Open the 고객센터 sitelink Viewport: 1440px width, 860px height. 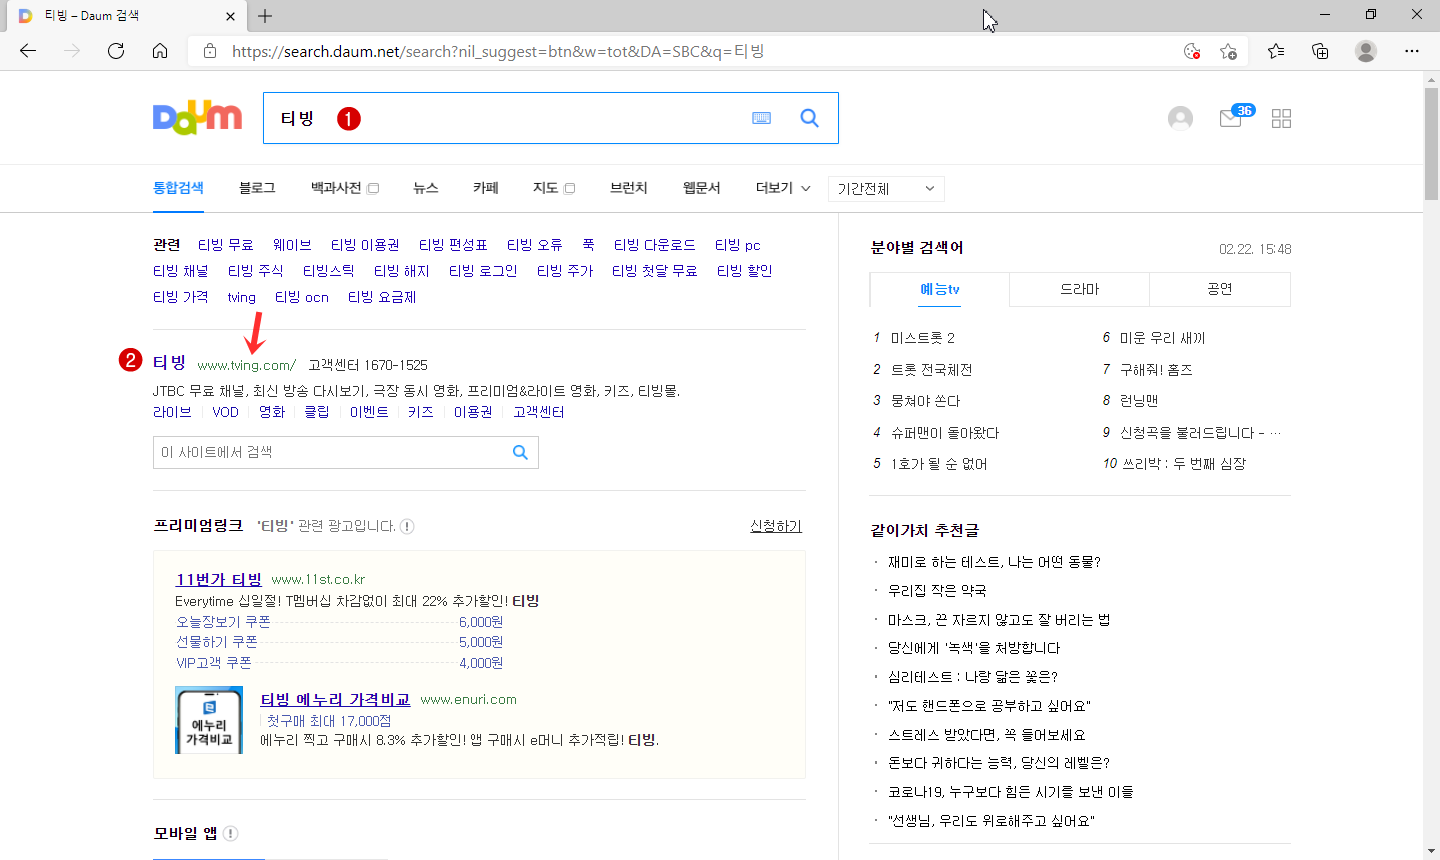click(539, 412)
